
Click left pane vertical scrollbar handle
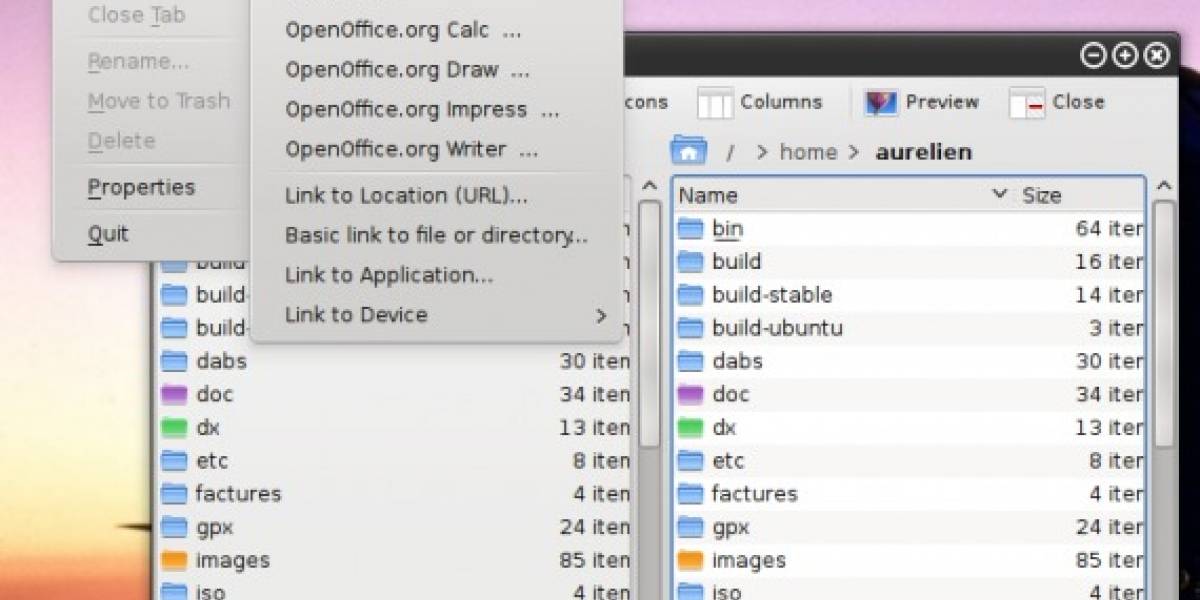point(649,325)
